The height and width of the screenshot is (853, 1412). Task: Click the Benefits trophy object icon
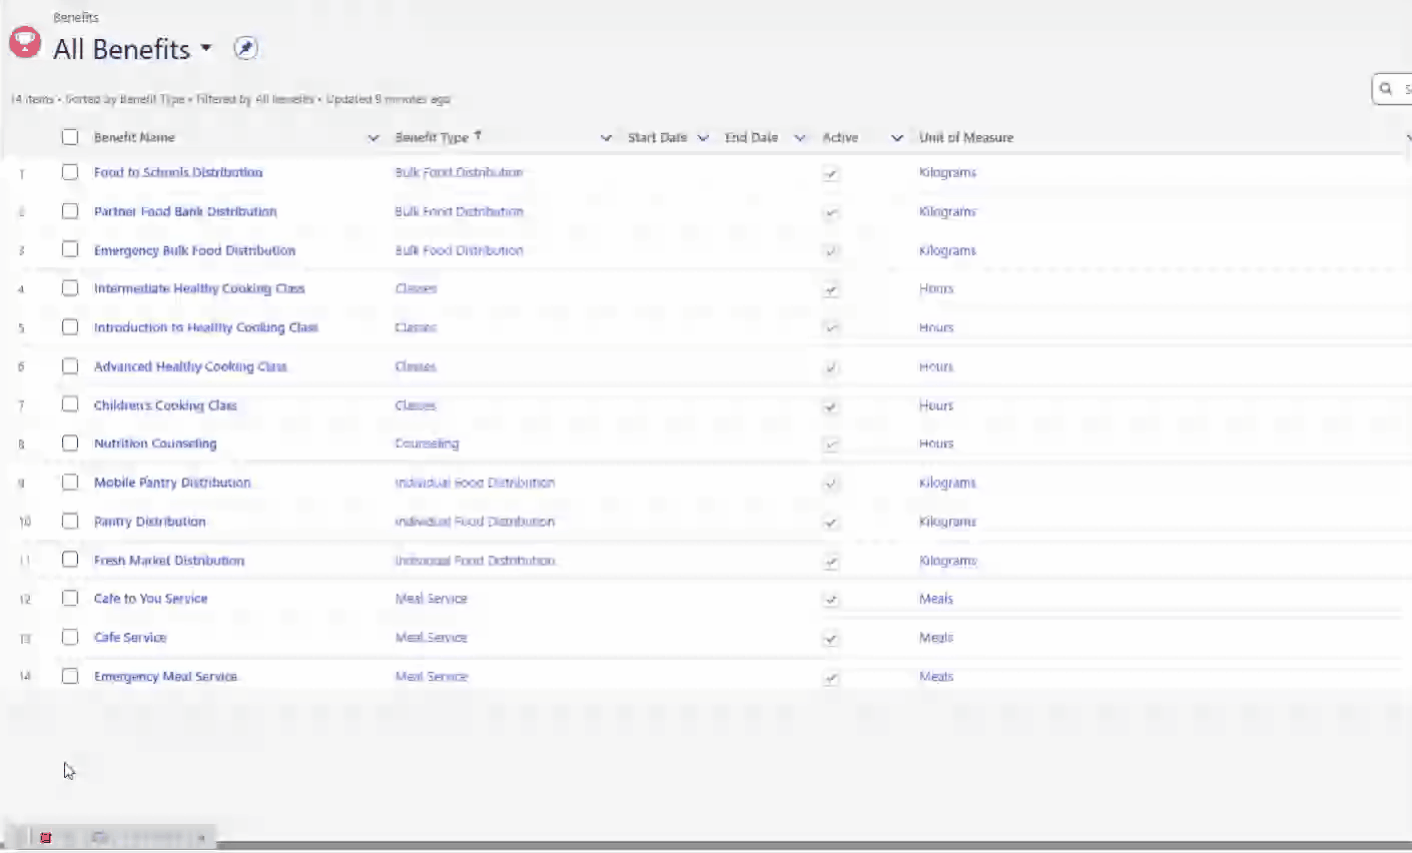tap(25, 42)
